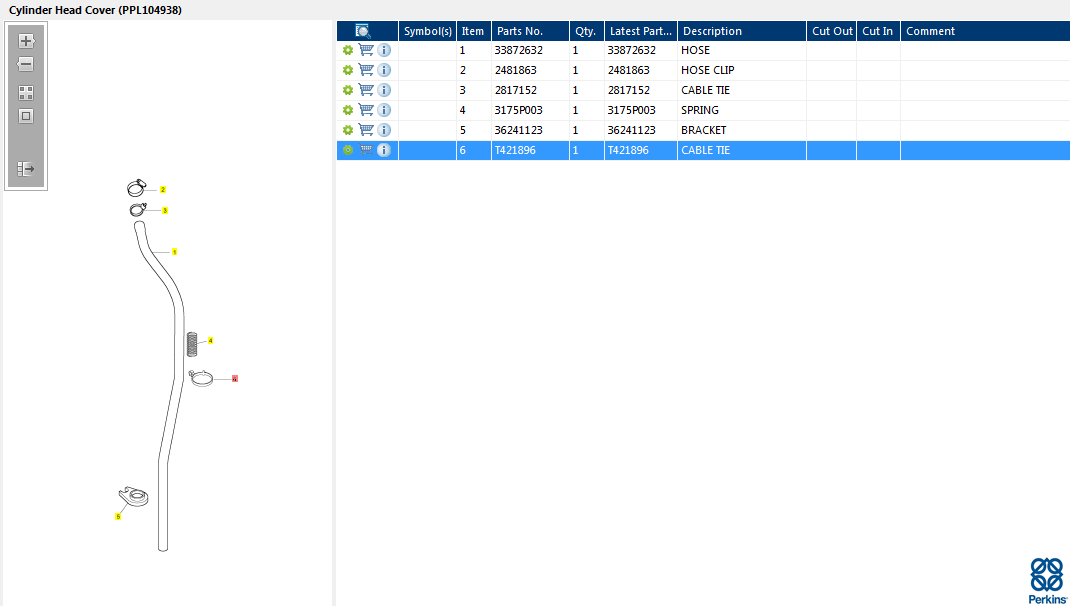Click the four-squares grid view icon
The width and height of the screenshot is (1070, 606).
coord(26,93)
